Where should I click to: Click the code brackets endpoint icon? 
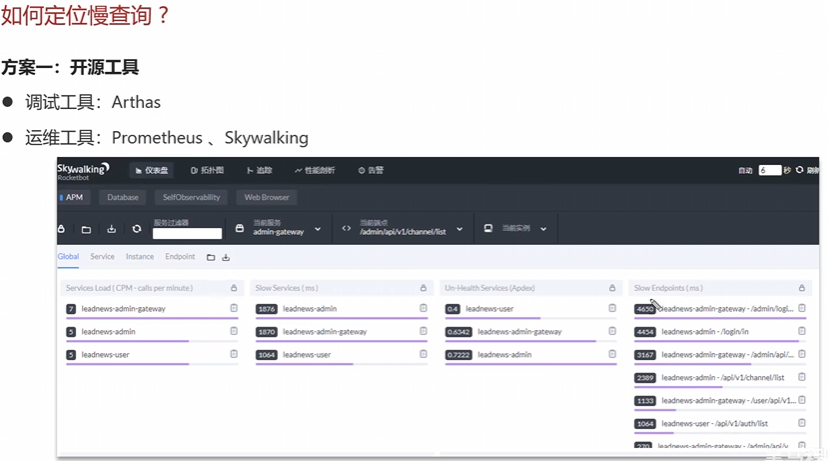346,228
